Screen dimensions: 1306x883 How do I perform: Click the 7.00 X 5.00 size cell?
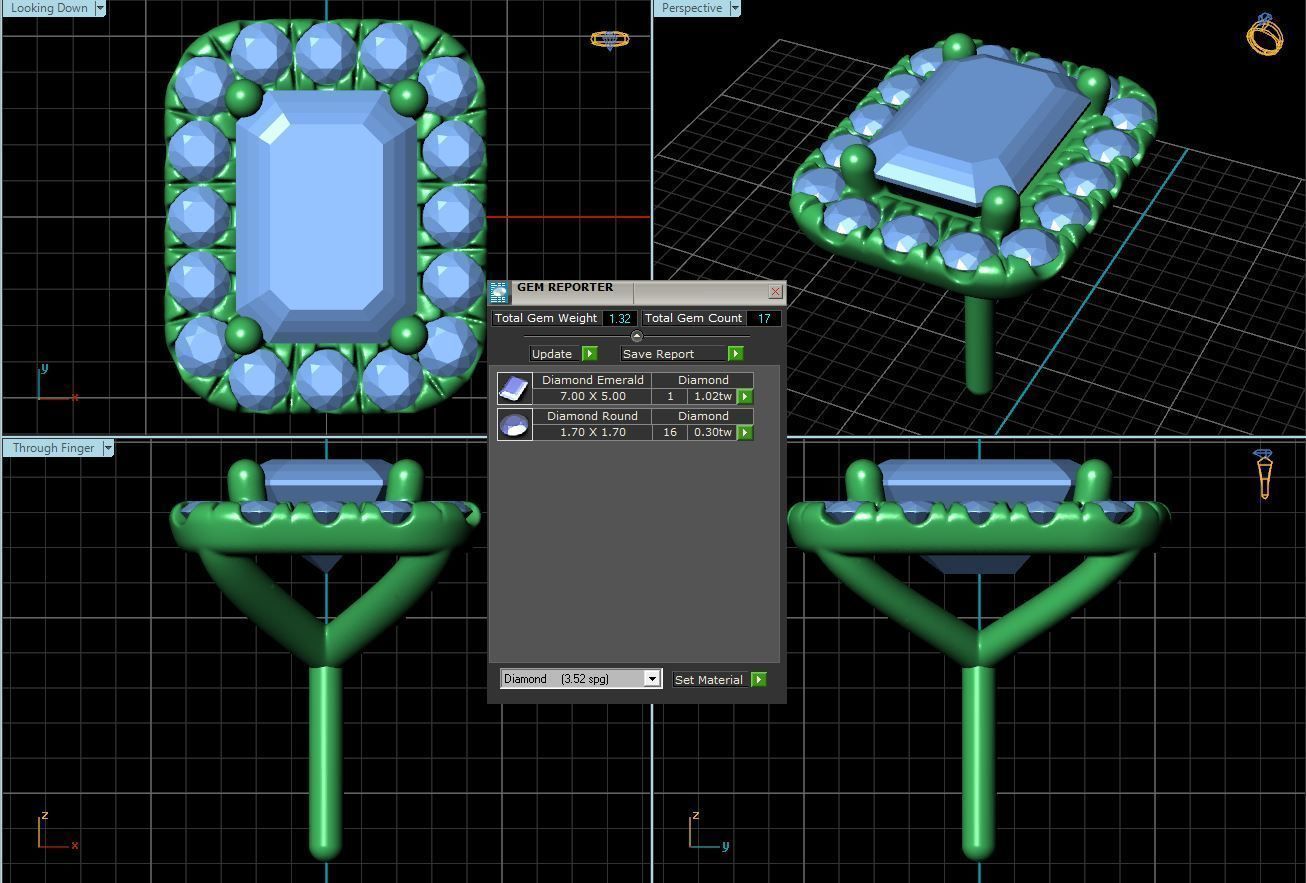592,396
